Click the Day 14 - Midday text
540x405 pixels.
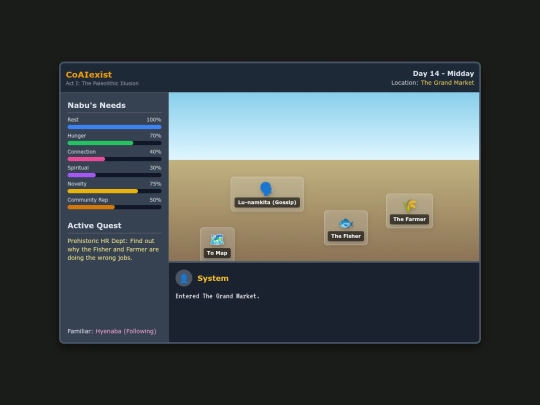(443, 74)
